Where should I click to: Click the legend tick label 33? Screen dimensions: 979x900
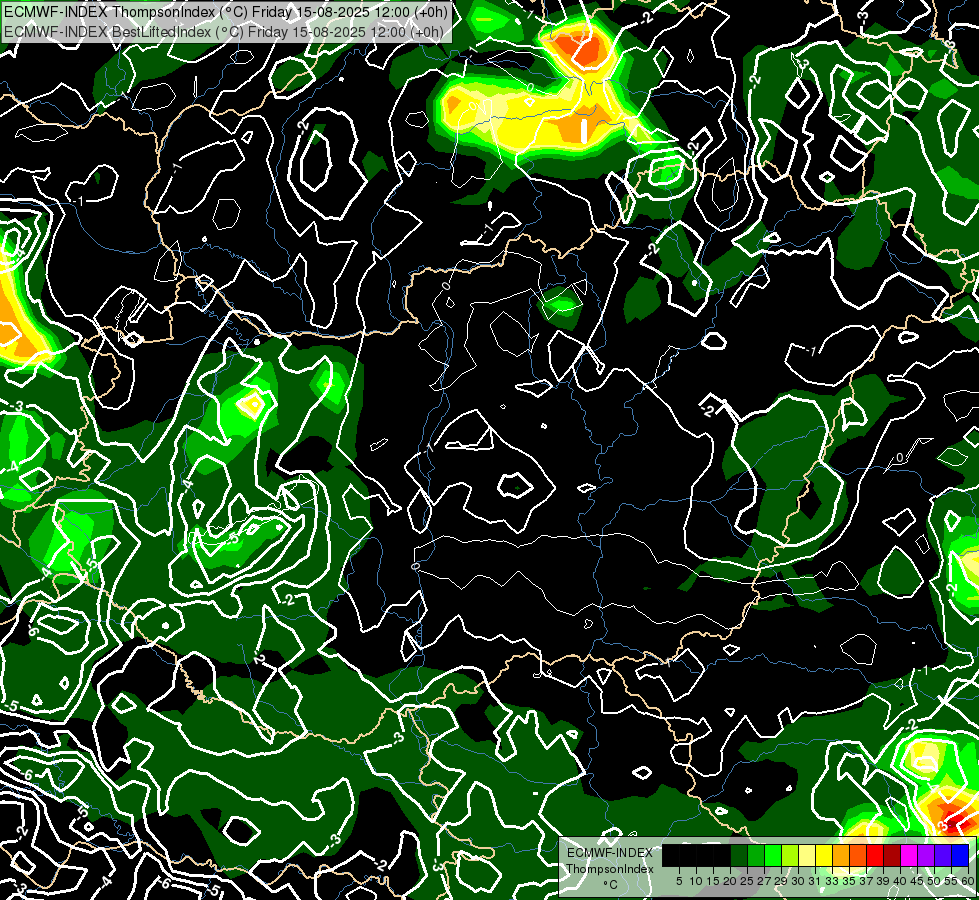[x=832, y=881]
